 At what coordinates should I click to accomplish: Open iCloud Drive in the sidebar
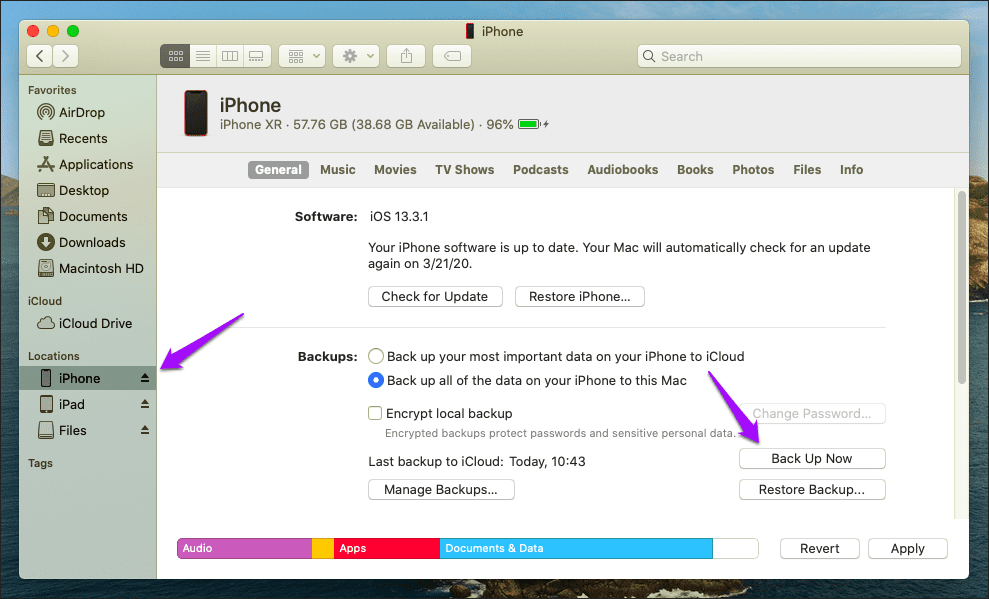88,323
